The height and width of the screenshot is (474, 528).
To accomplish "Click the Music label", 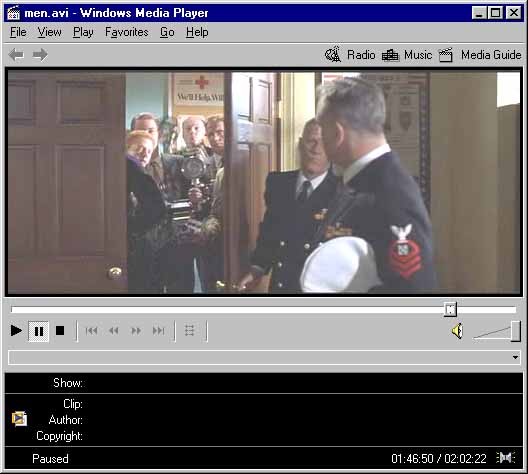I will [418, 55].
